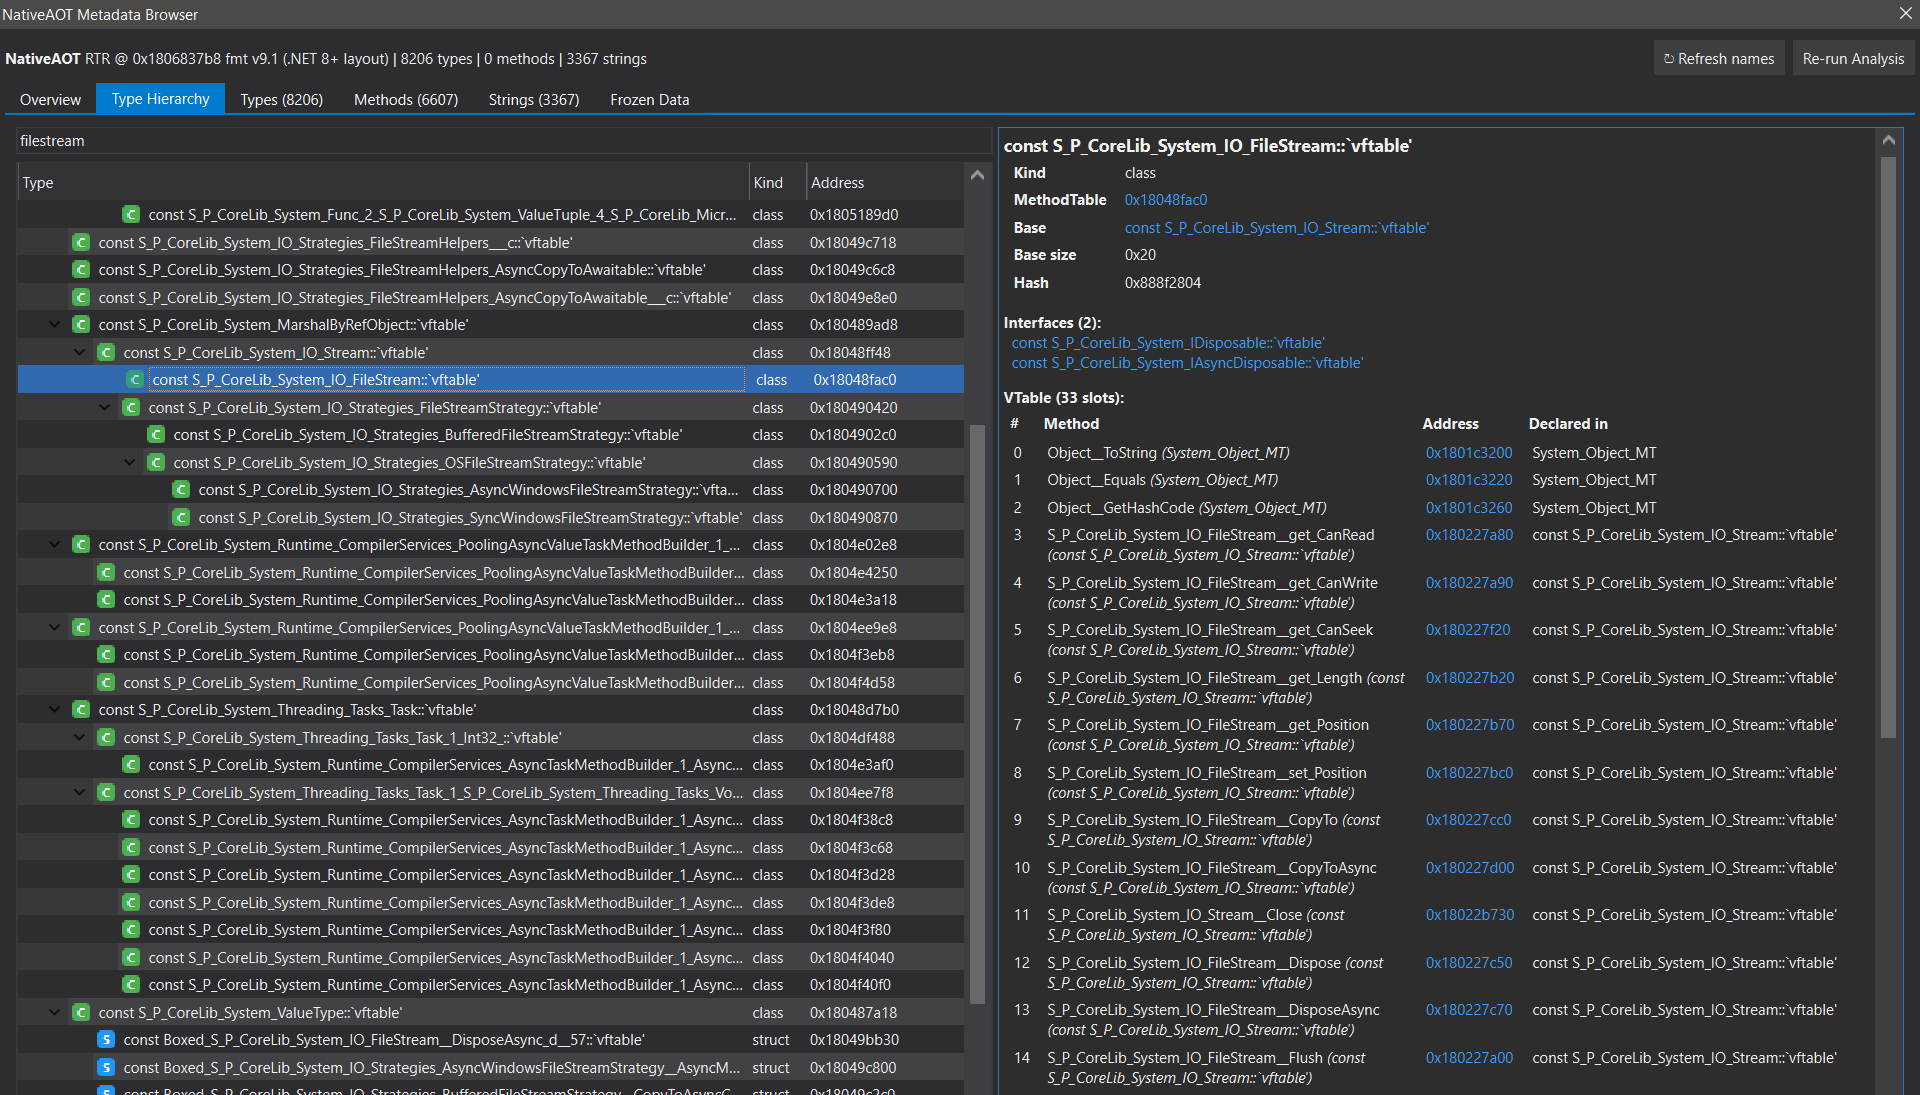
Task: Click the class icon of FileStream vftable row
Action: click(134, 380)
